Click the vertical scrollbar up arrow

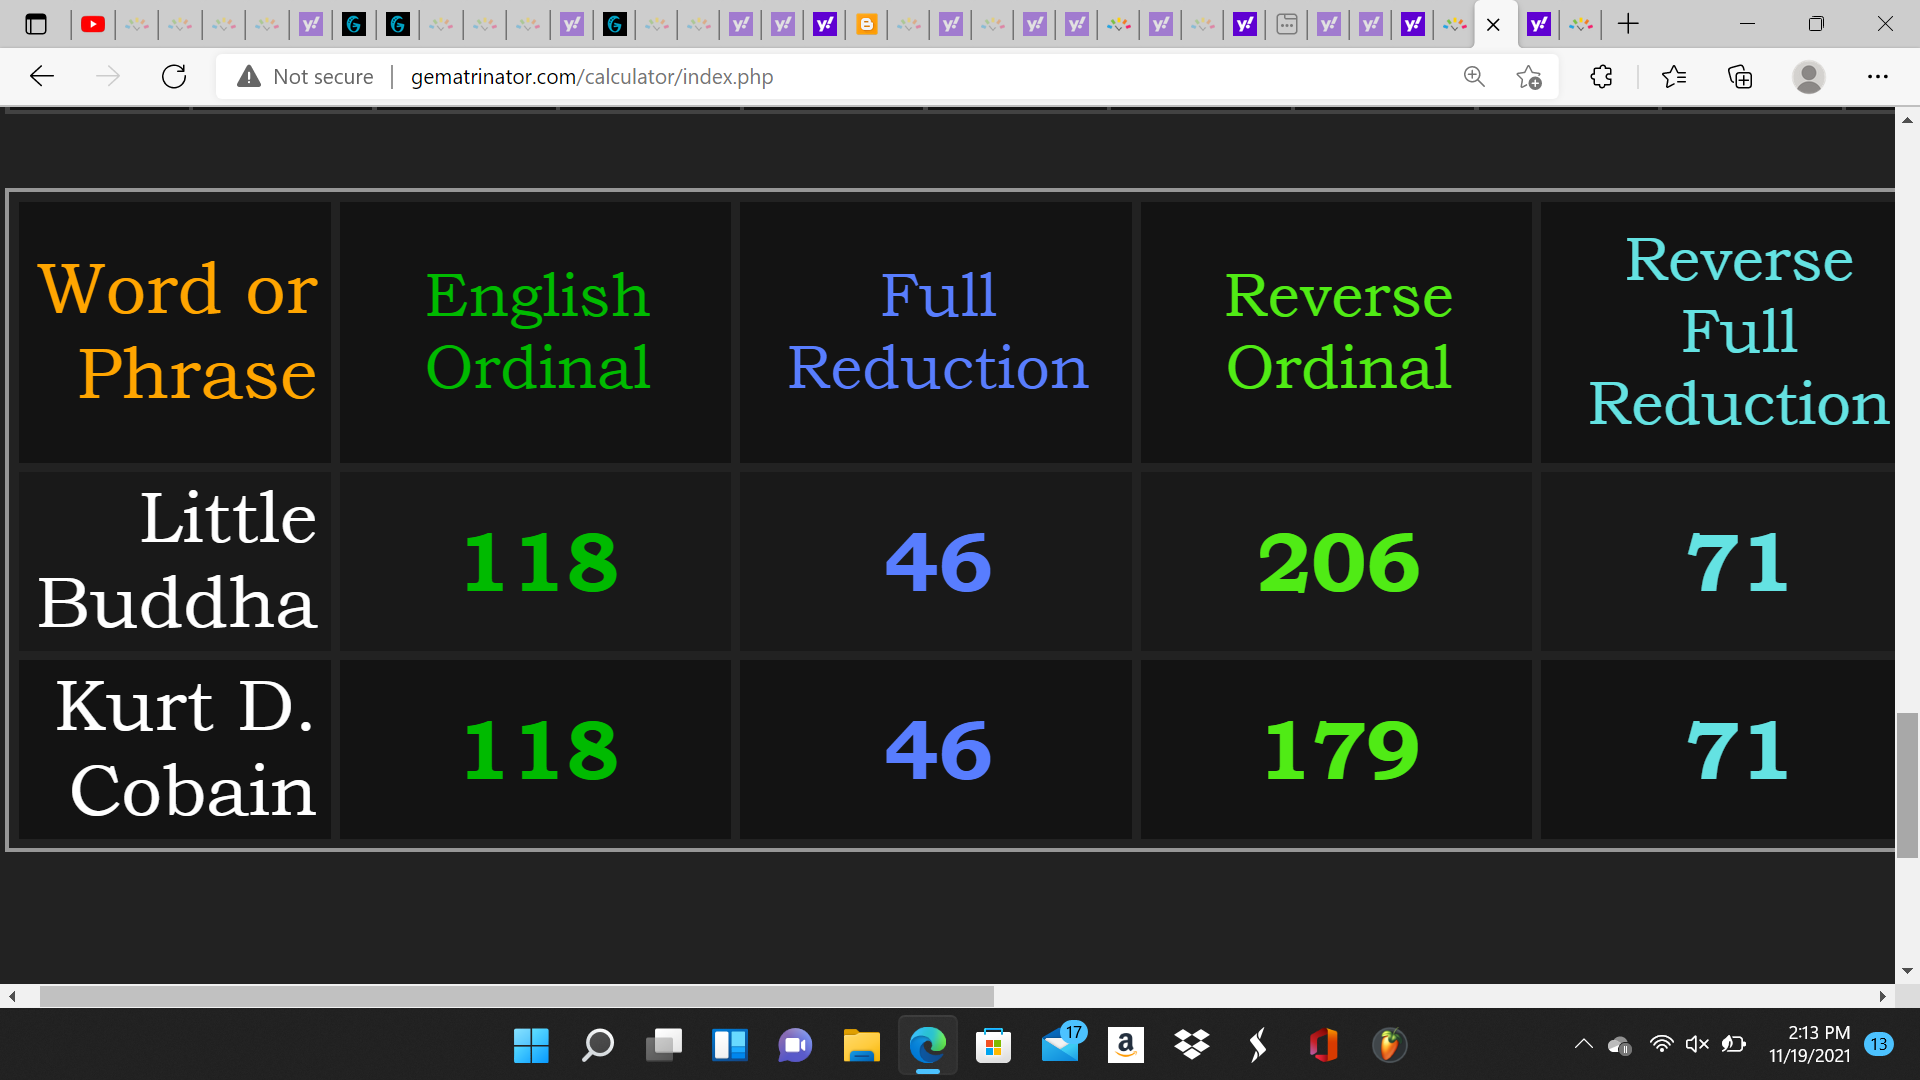tap(1907, 120)
